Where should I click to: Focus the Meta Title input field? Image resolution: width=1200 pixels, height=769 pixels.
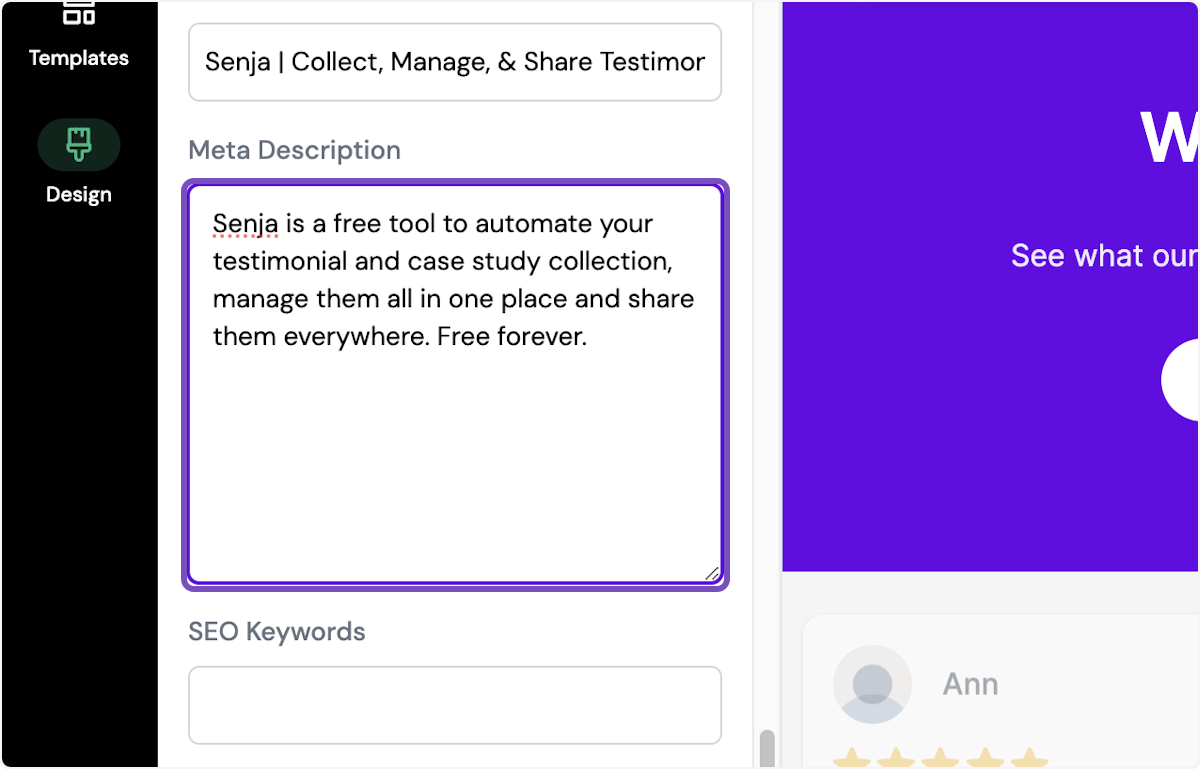(x=455, y=61)
